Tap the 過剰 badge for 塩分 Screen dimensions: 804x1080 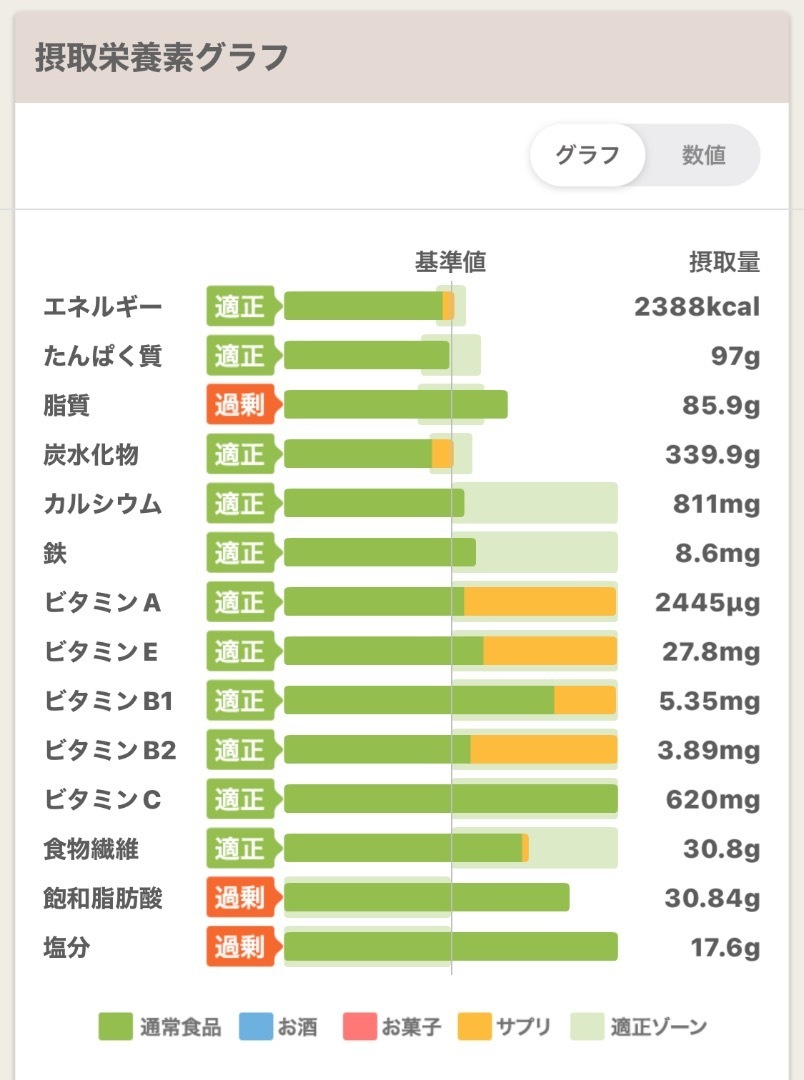click(240, 947)
